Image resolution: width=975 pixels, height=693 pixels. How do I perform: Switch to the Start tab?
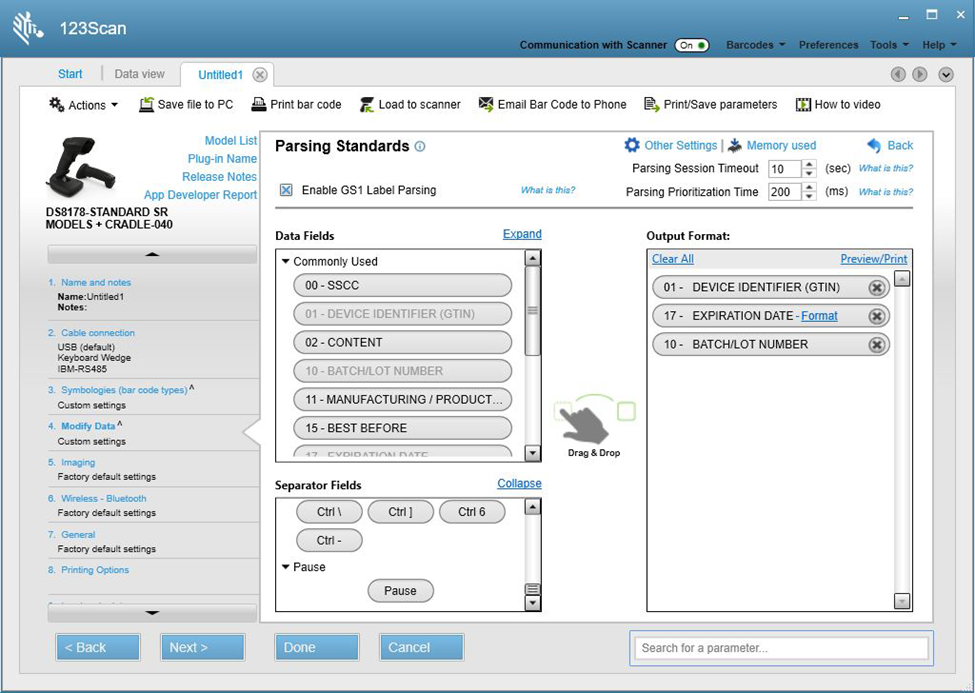pos(70,74)
